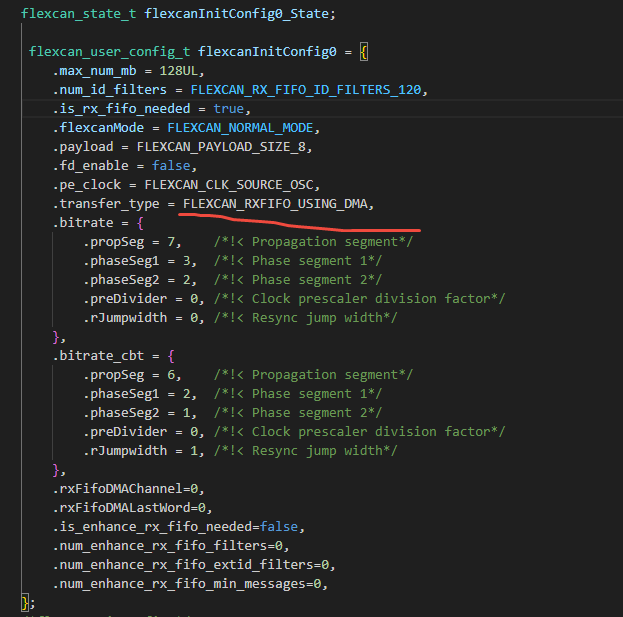Click the .flexcanMode field name
The height and width of the screenshot is (617, 623).
pyautogui.click(x=98, y=128)
